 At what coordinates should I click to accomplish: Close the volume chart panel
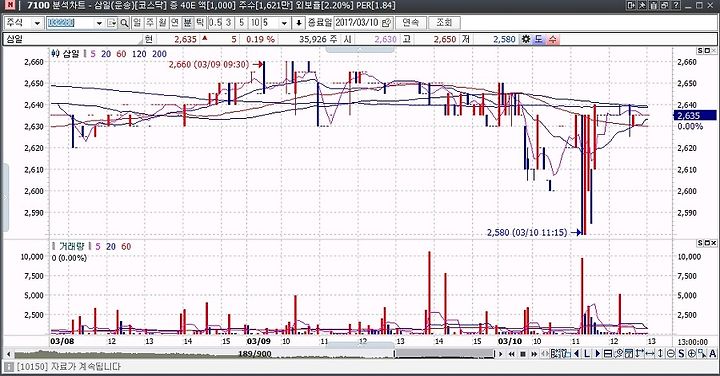(714, 243)
